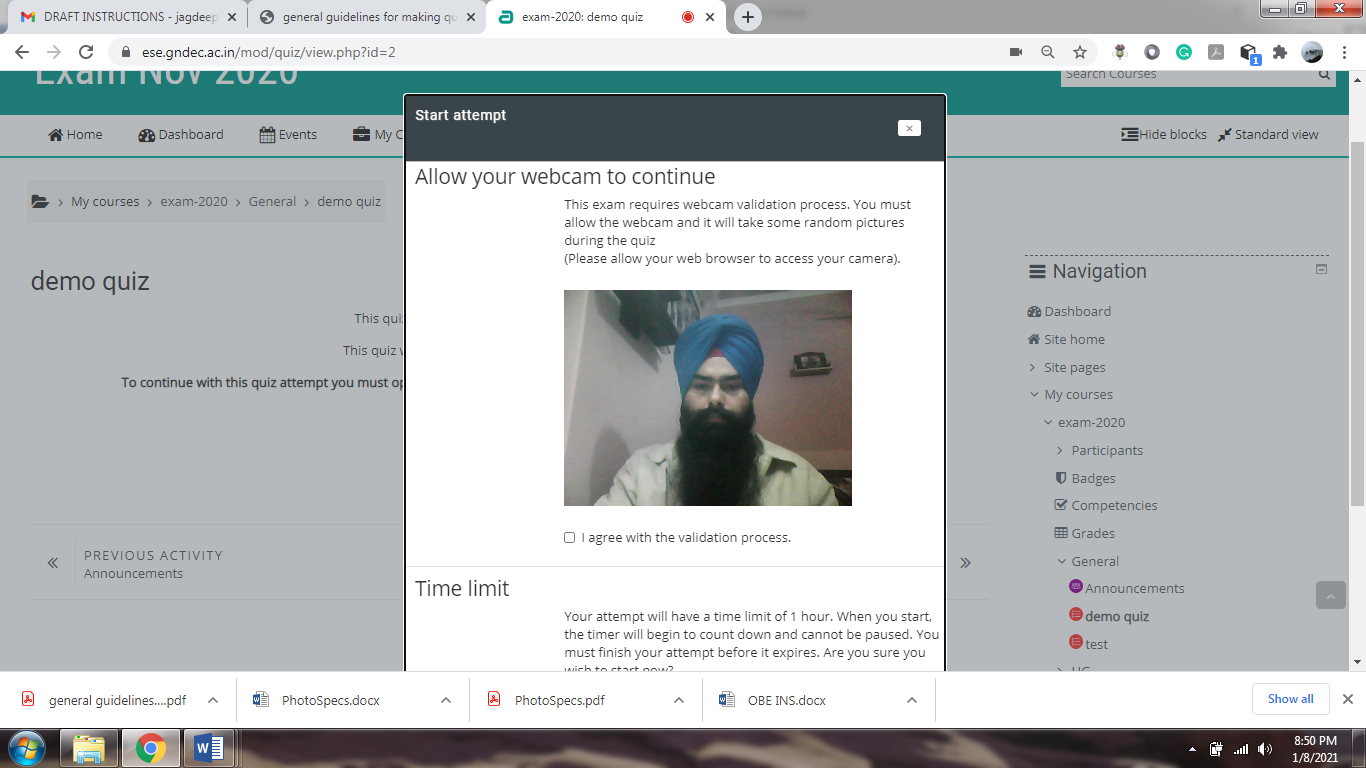The width and height of the screenshot is (1366, 768).
Task: Click Hide blocks
Action: [x=1164, y=135]
